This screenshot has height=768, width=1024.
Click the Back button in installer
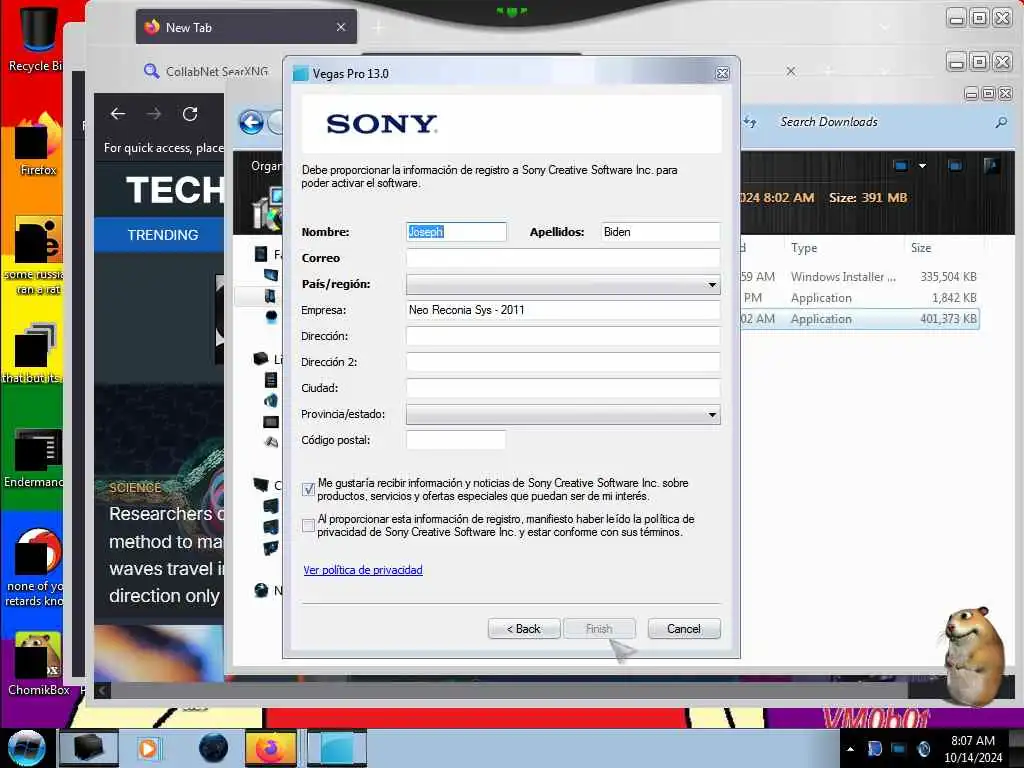tap(524, 629)
